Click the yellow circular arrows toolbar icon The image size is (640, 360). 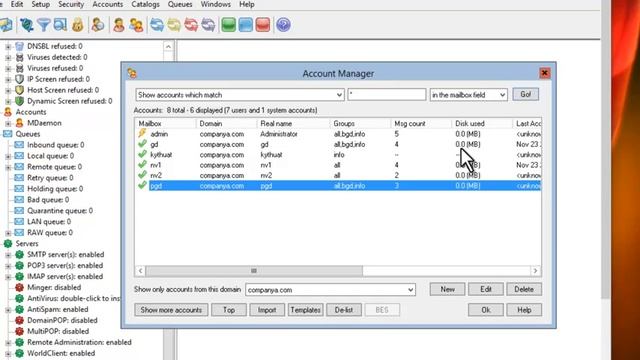[x=174, y=25]
